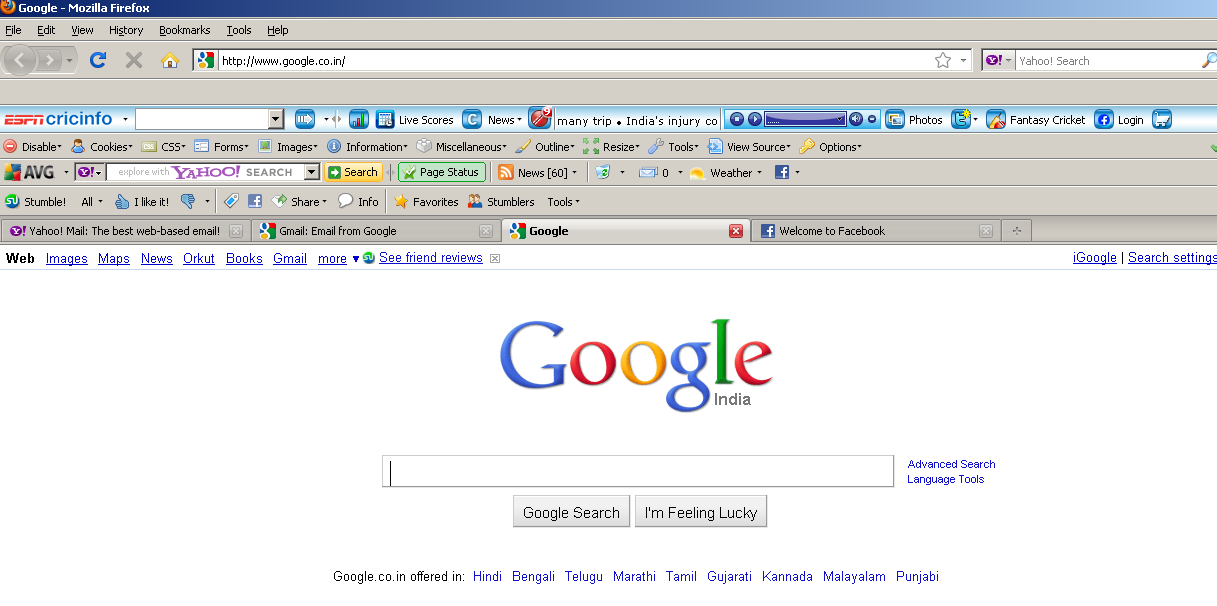Viewport: 1217px width, 606px height.
Task: Open a new tab with the plus button
Action: [x=1017, y=231]
